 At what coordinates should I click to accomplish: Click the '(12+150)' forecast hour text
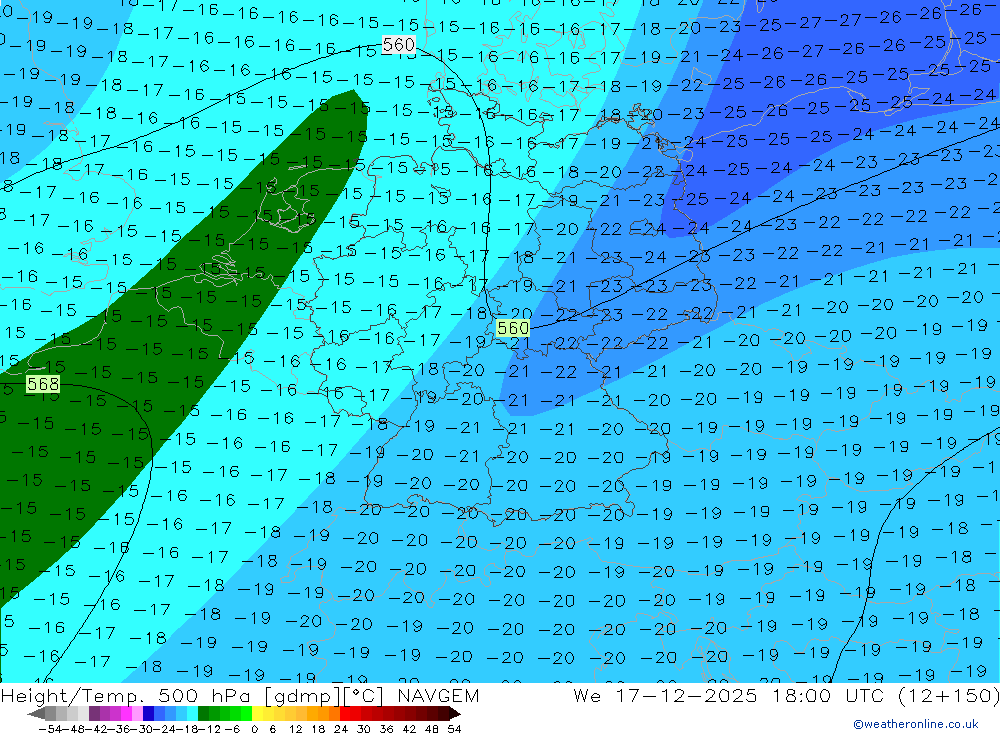click(948, 695)
